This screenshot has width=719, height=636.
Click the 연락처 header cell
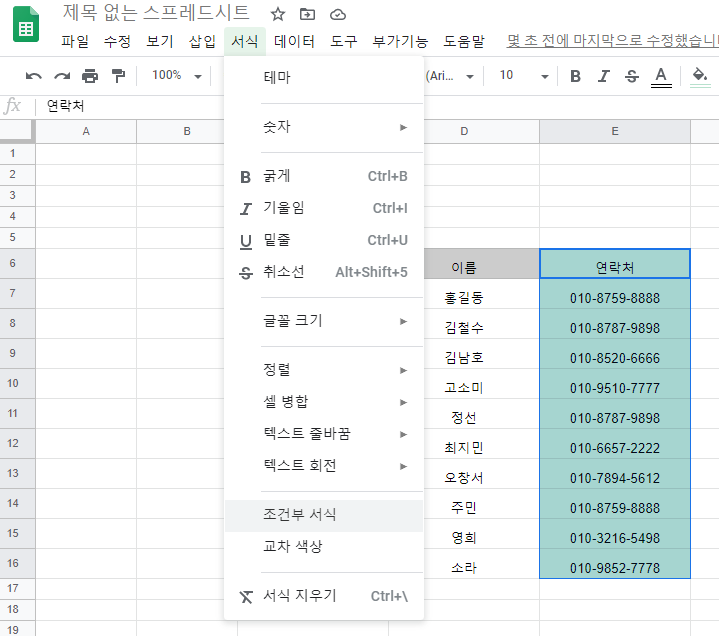pyautogui.click(x=615, y=264)
